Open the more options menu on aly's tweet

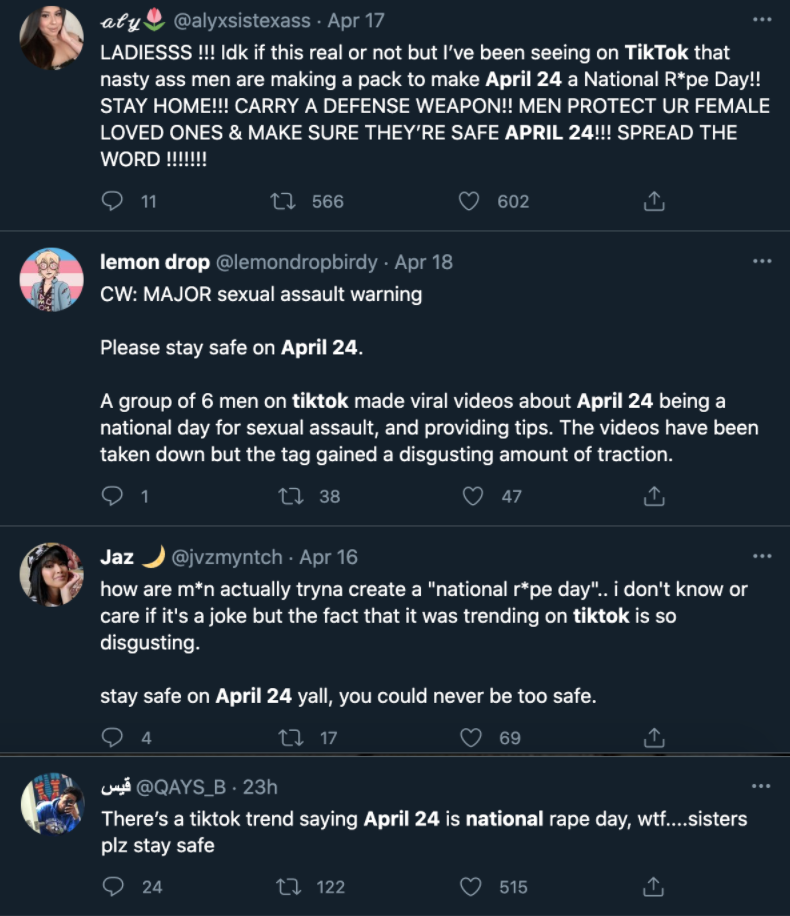(762, 20)
